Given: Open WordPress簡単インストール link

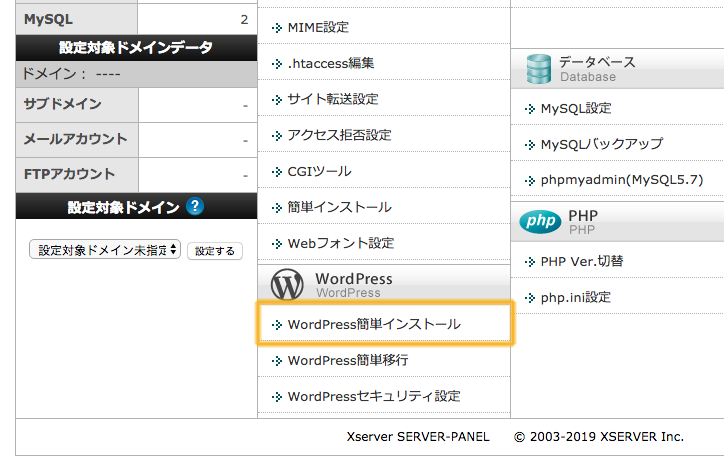Looking at the screenshot, I should click(374, 325).
